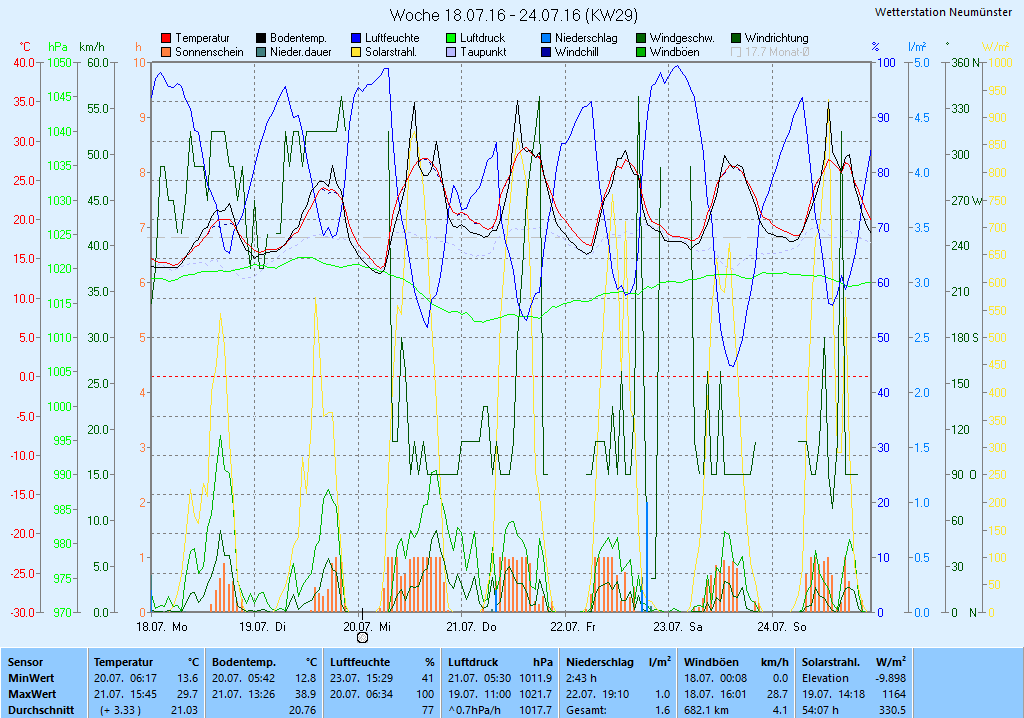Click the Luftfeuchte column header in table

click(360, 662)
